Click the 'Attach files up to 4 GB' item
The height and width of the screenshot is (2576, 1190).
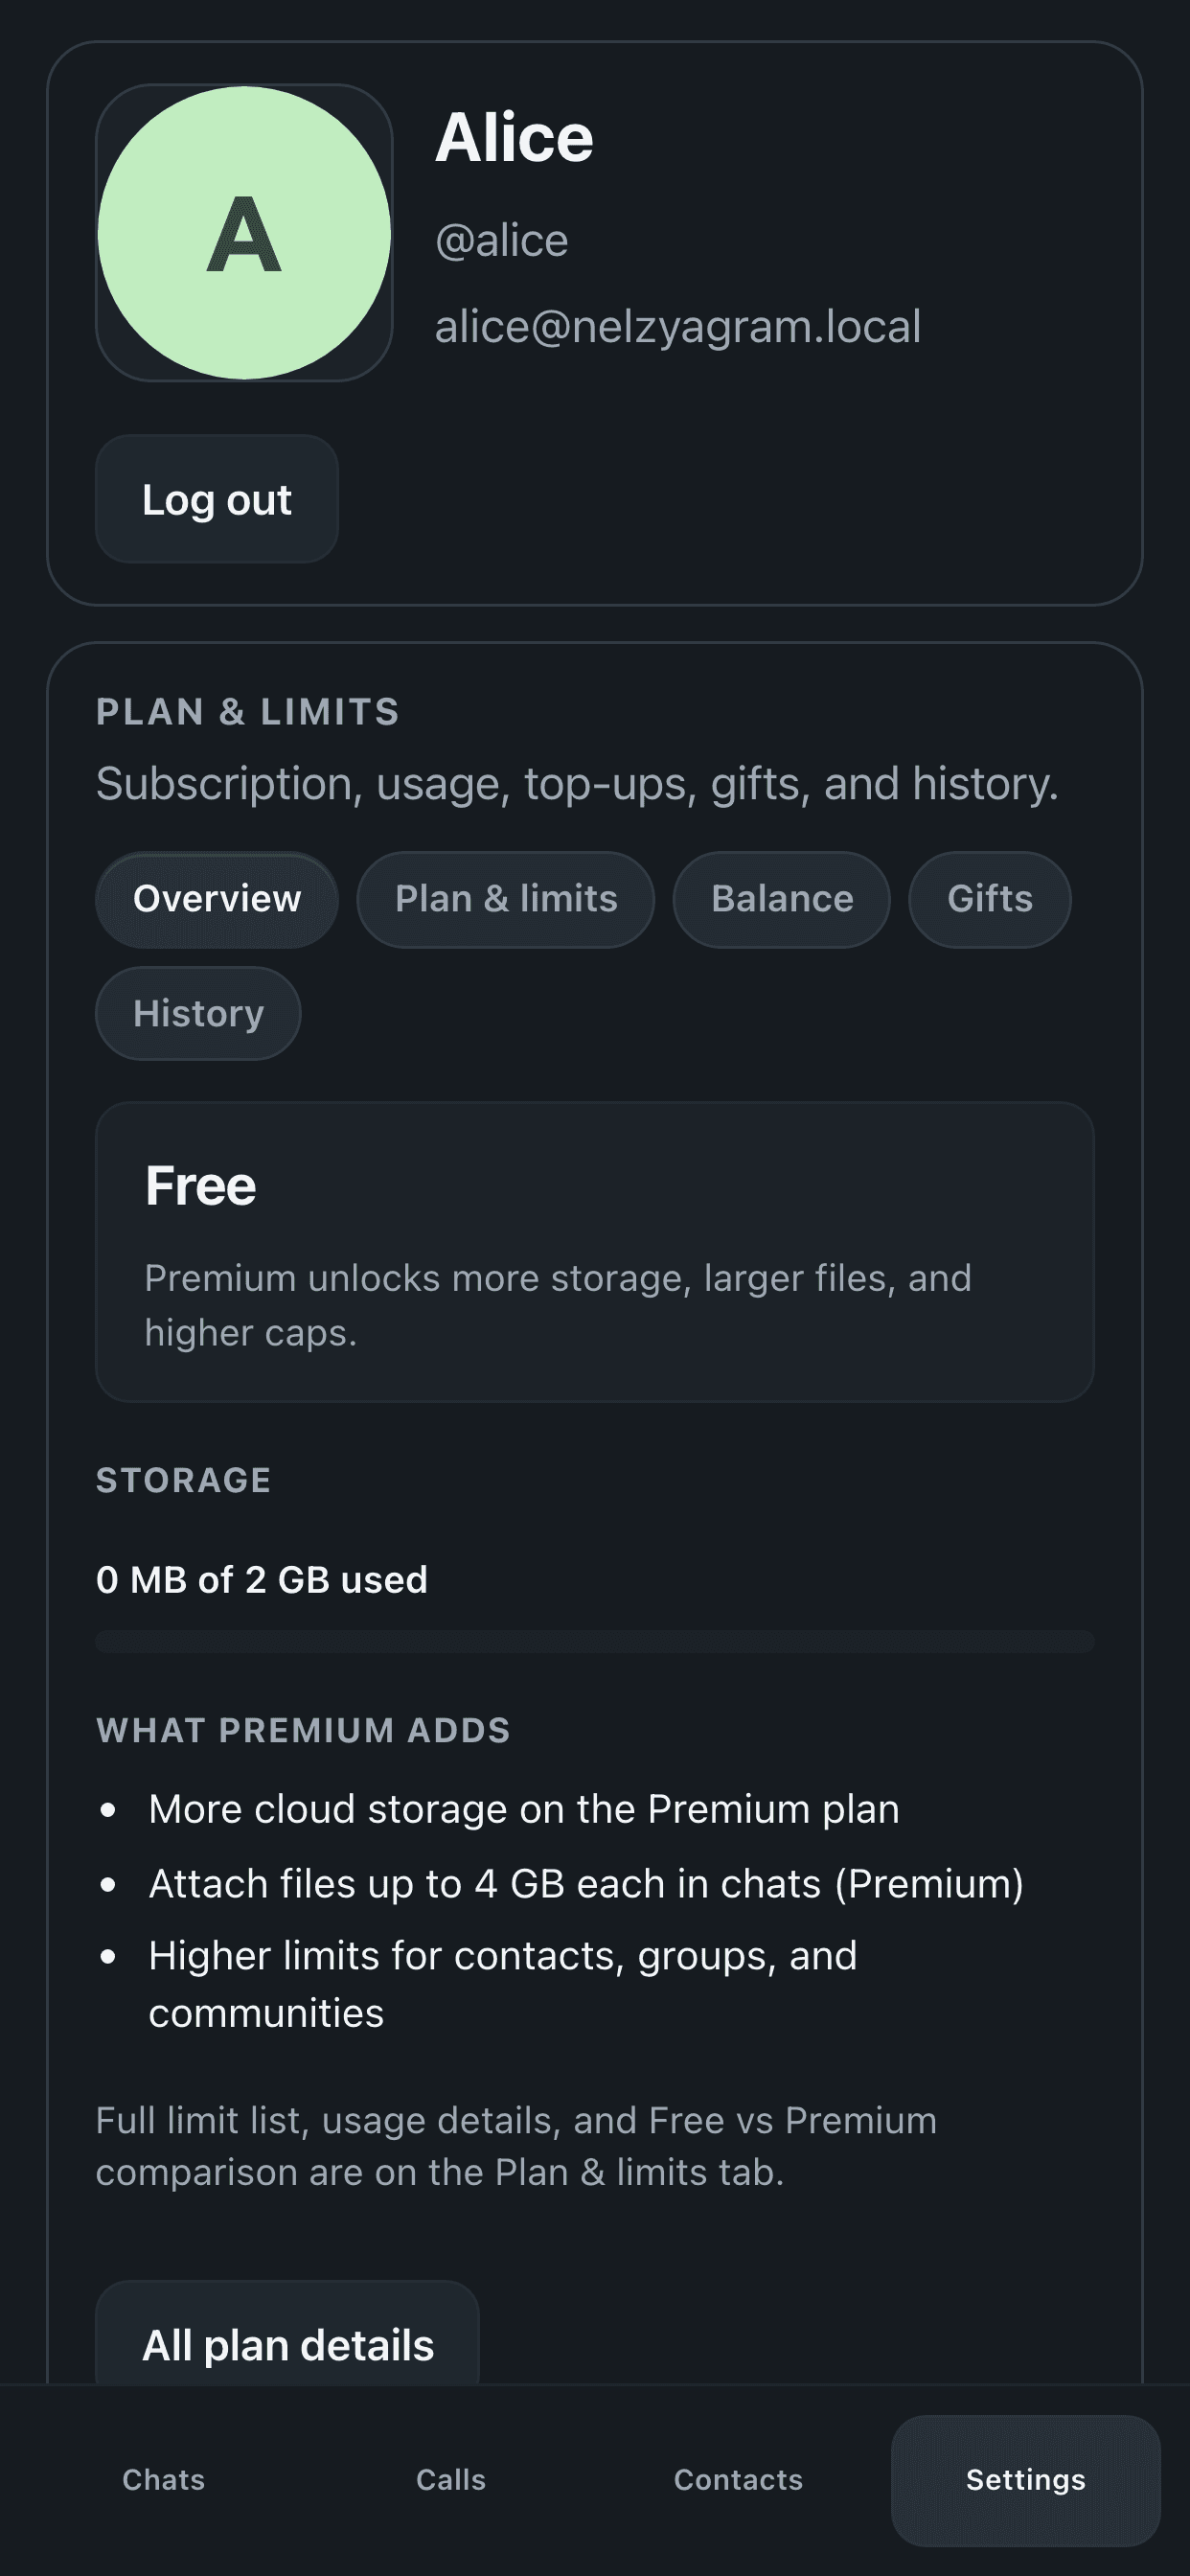coord(586,1884)
